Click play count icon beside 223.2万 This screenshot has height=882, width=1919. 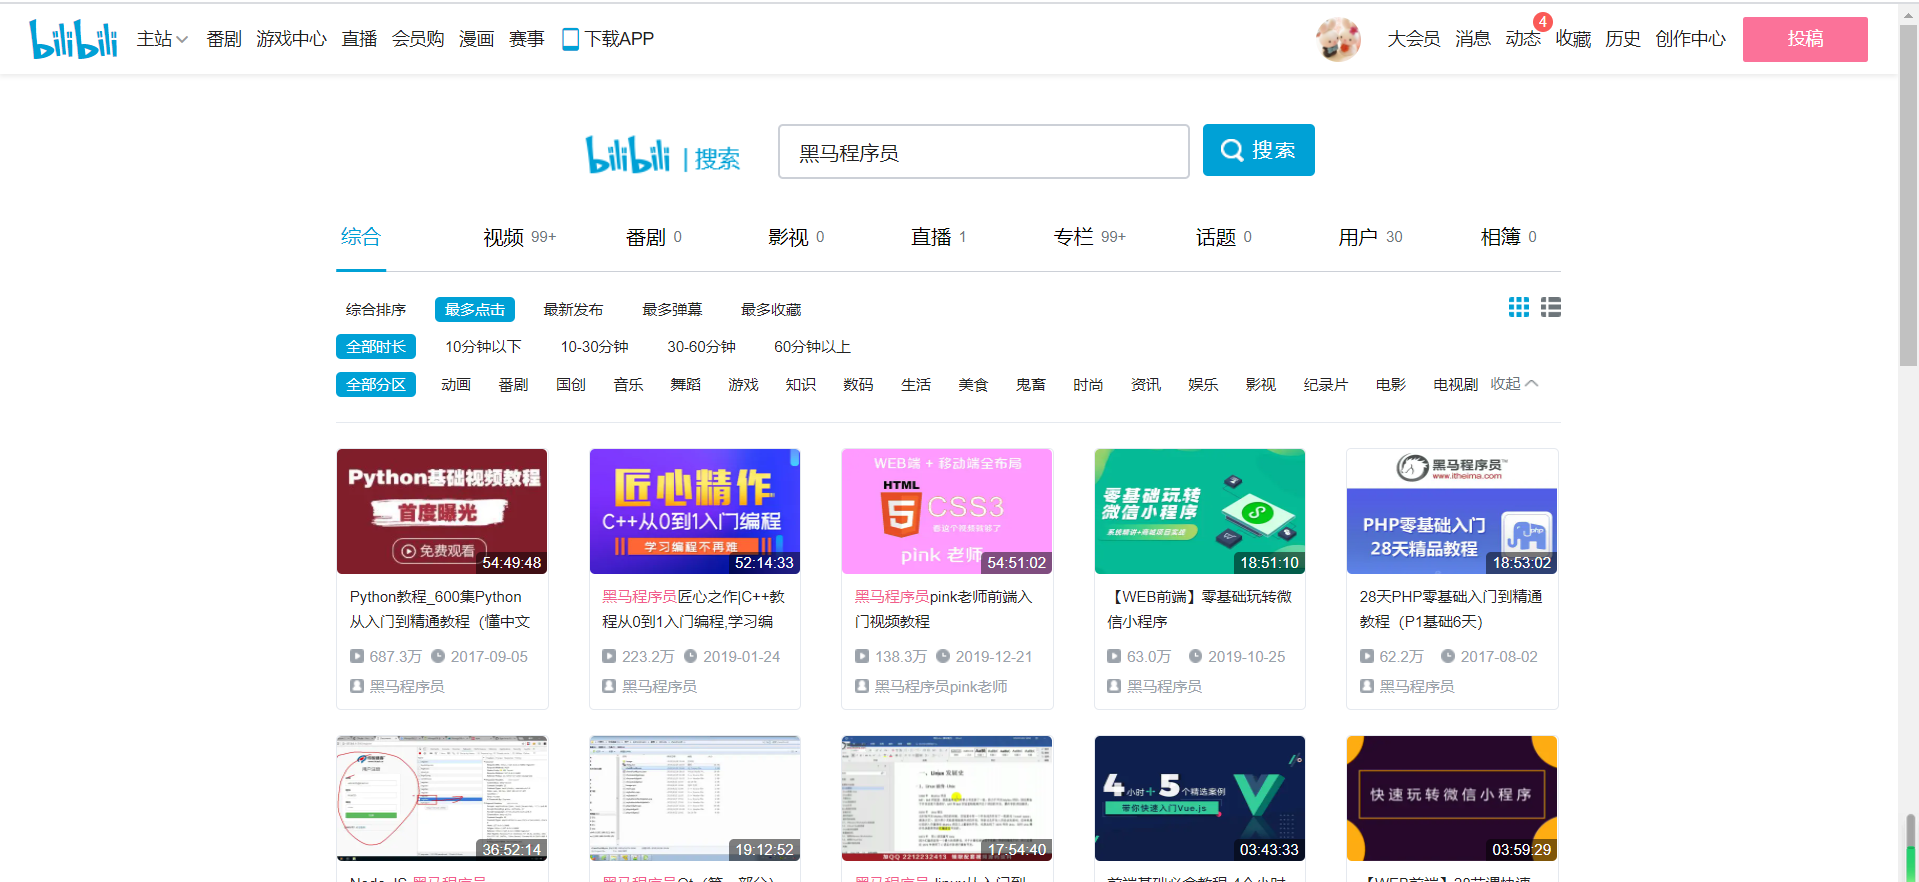(609, 656)
